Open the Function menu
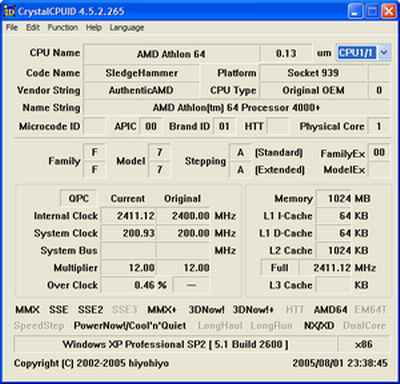The height and width of the screenshot is (384, 400). (63, 28)
